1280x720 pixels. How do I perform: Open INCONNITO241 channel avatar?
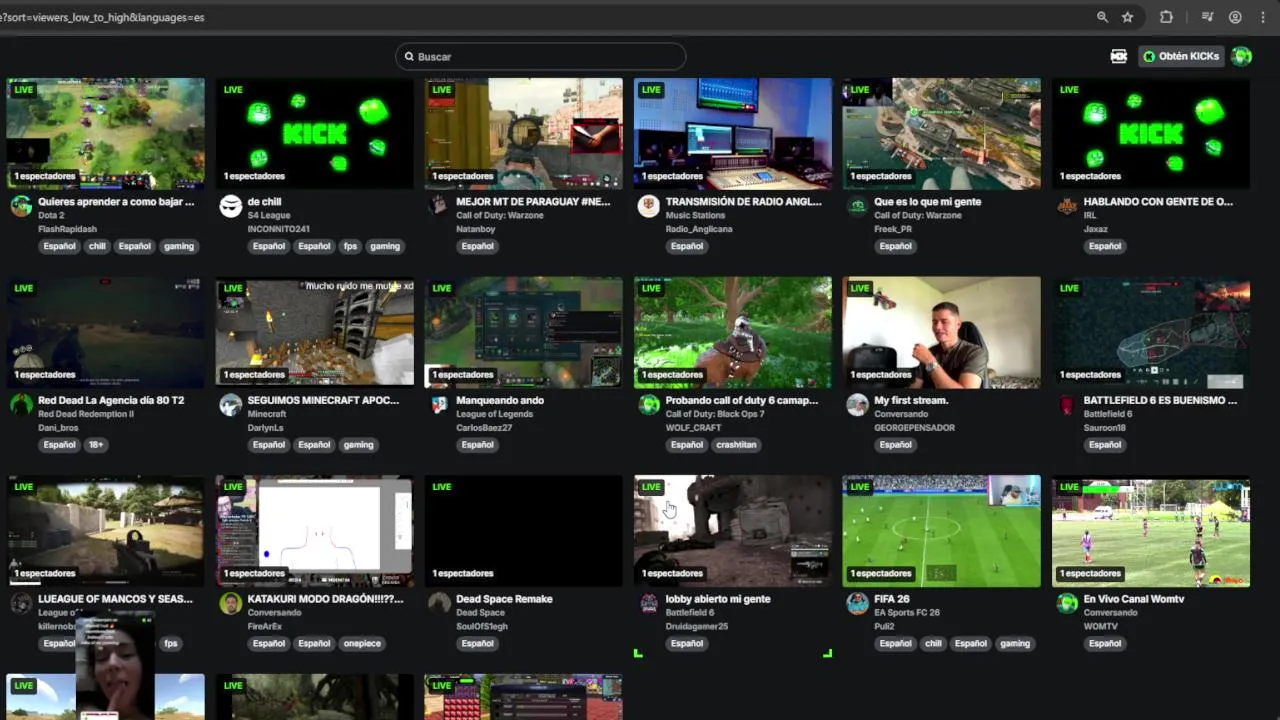[x=231, y=206]
